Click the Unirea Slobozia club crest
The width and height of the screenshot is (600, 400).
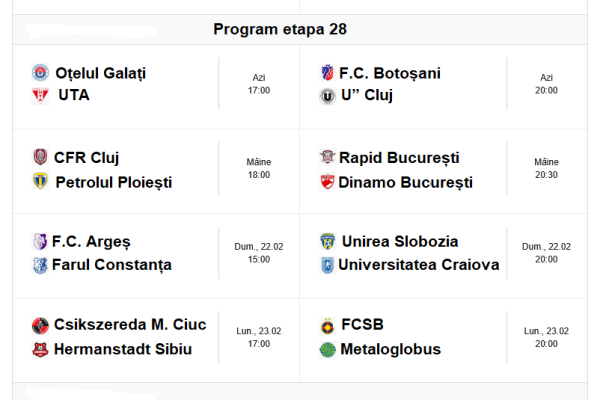tap(327, 241)
